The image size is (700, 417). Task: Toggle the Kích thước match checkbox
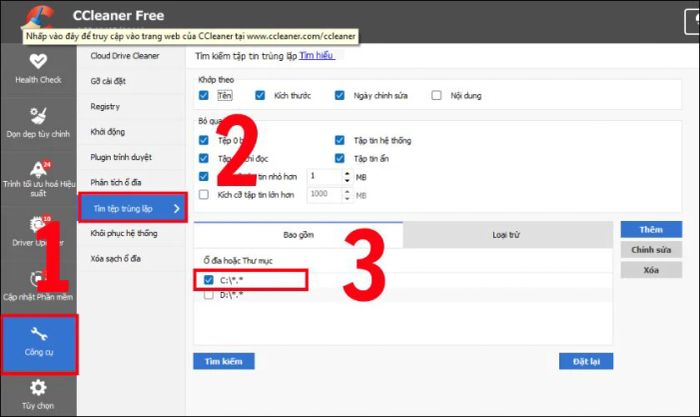point(260,95)
